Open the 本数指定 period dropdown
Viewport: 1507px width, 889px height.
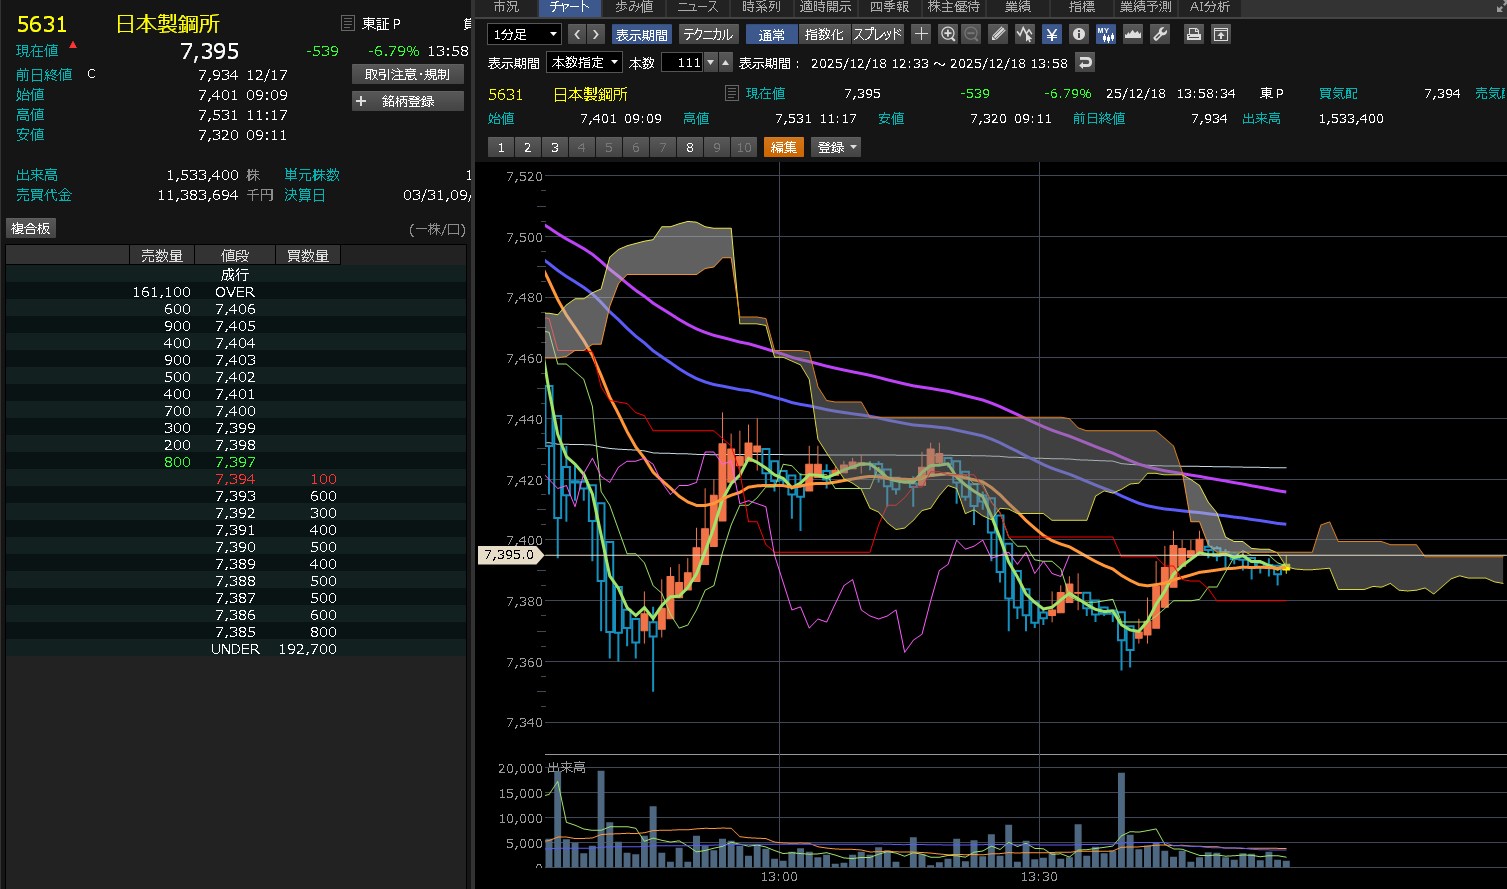[584, 62]
